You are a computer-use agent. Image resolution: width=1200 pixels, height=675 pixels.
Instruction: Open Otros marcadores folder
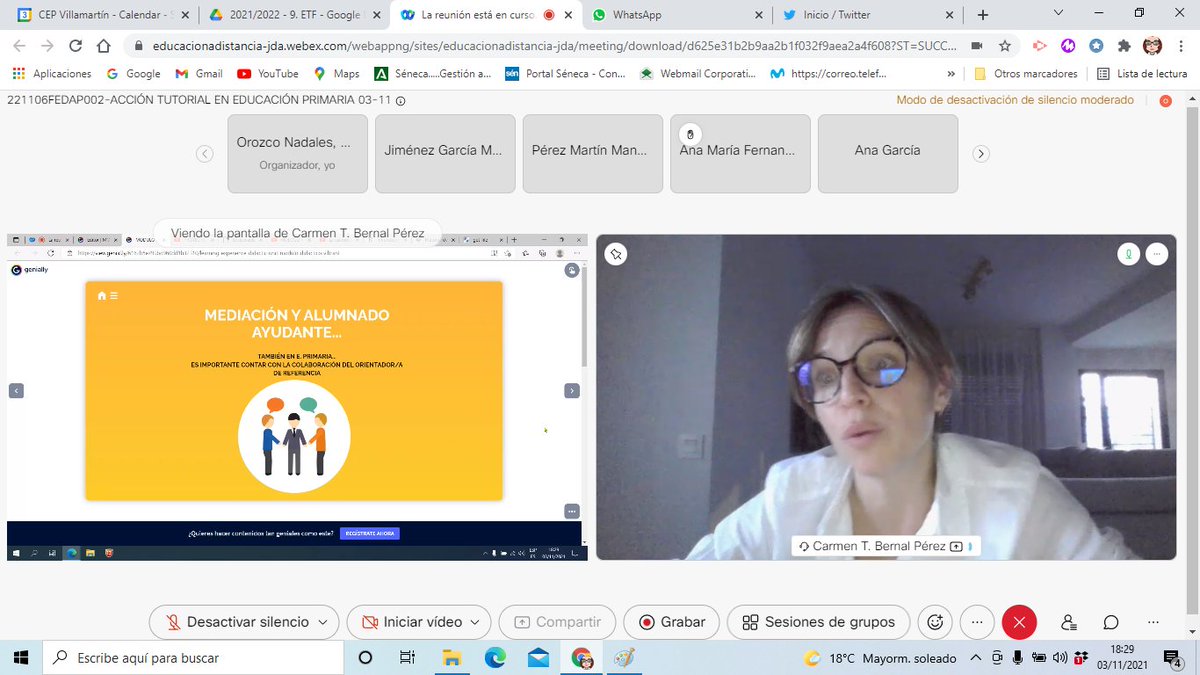click(x=1025, y=73)
